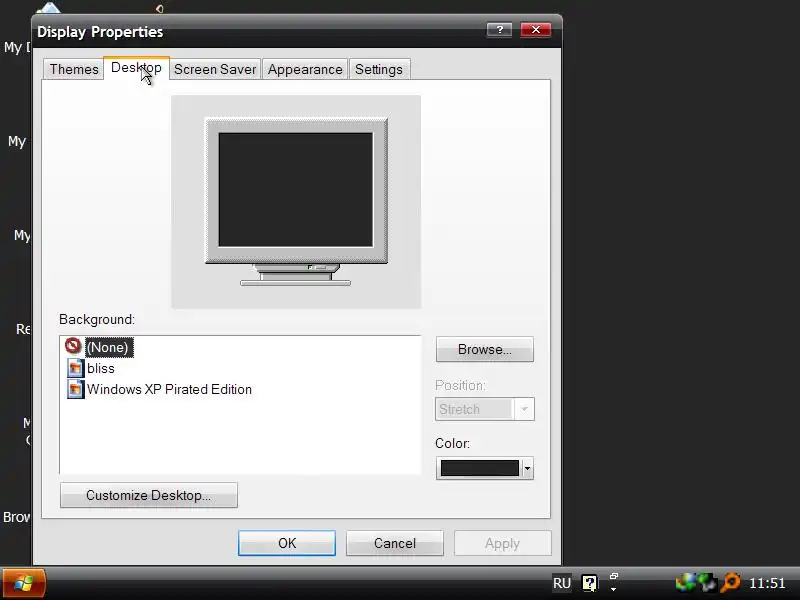Click the Apply button

(503, 543)
